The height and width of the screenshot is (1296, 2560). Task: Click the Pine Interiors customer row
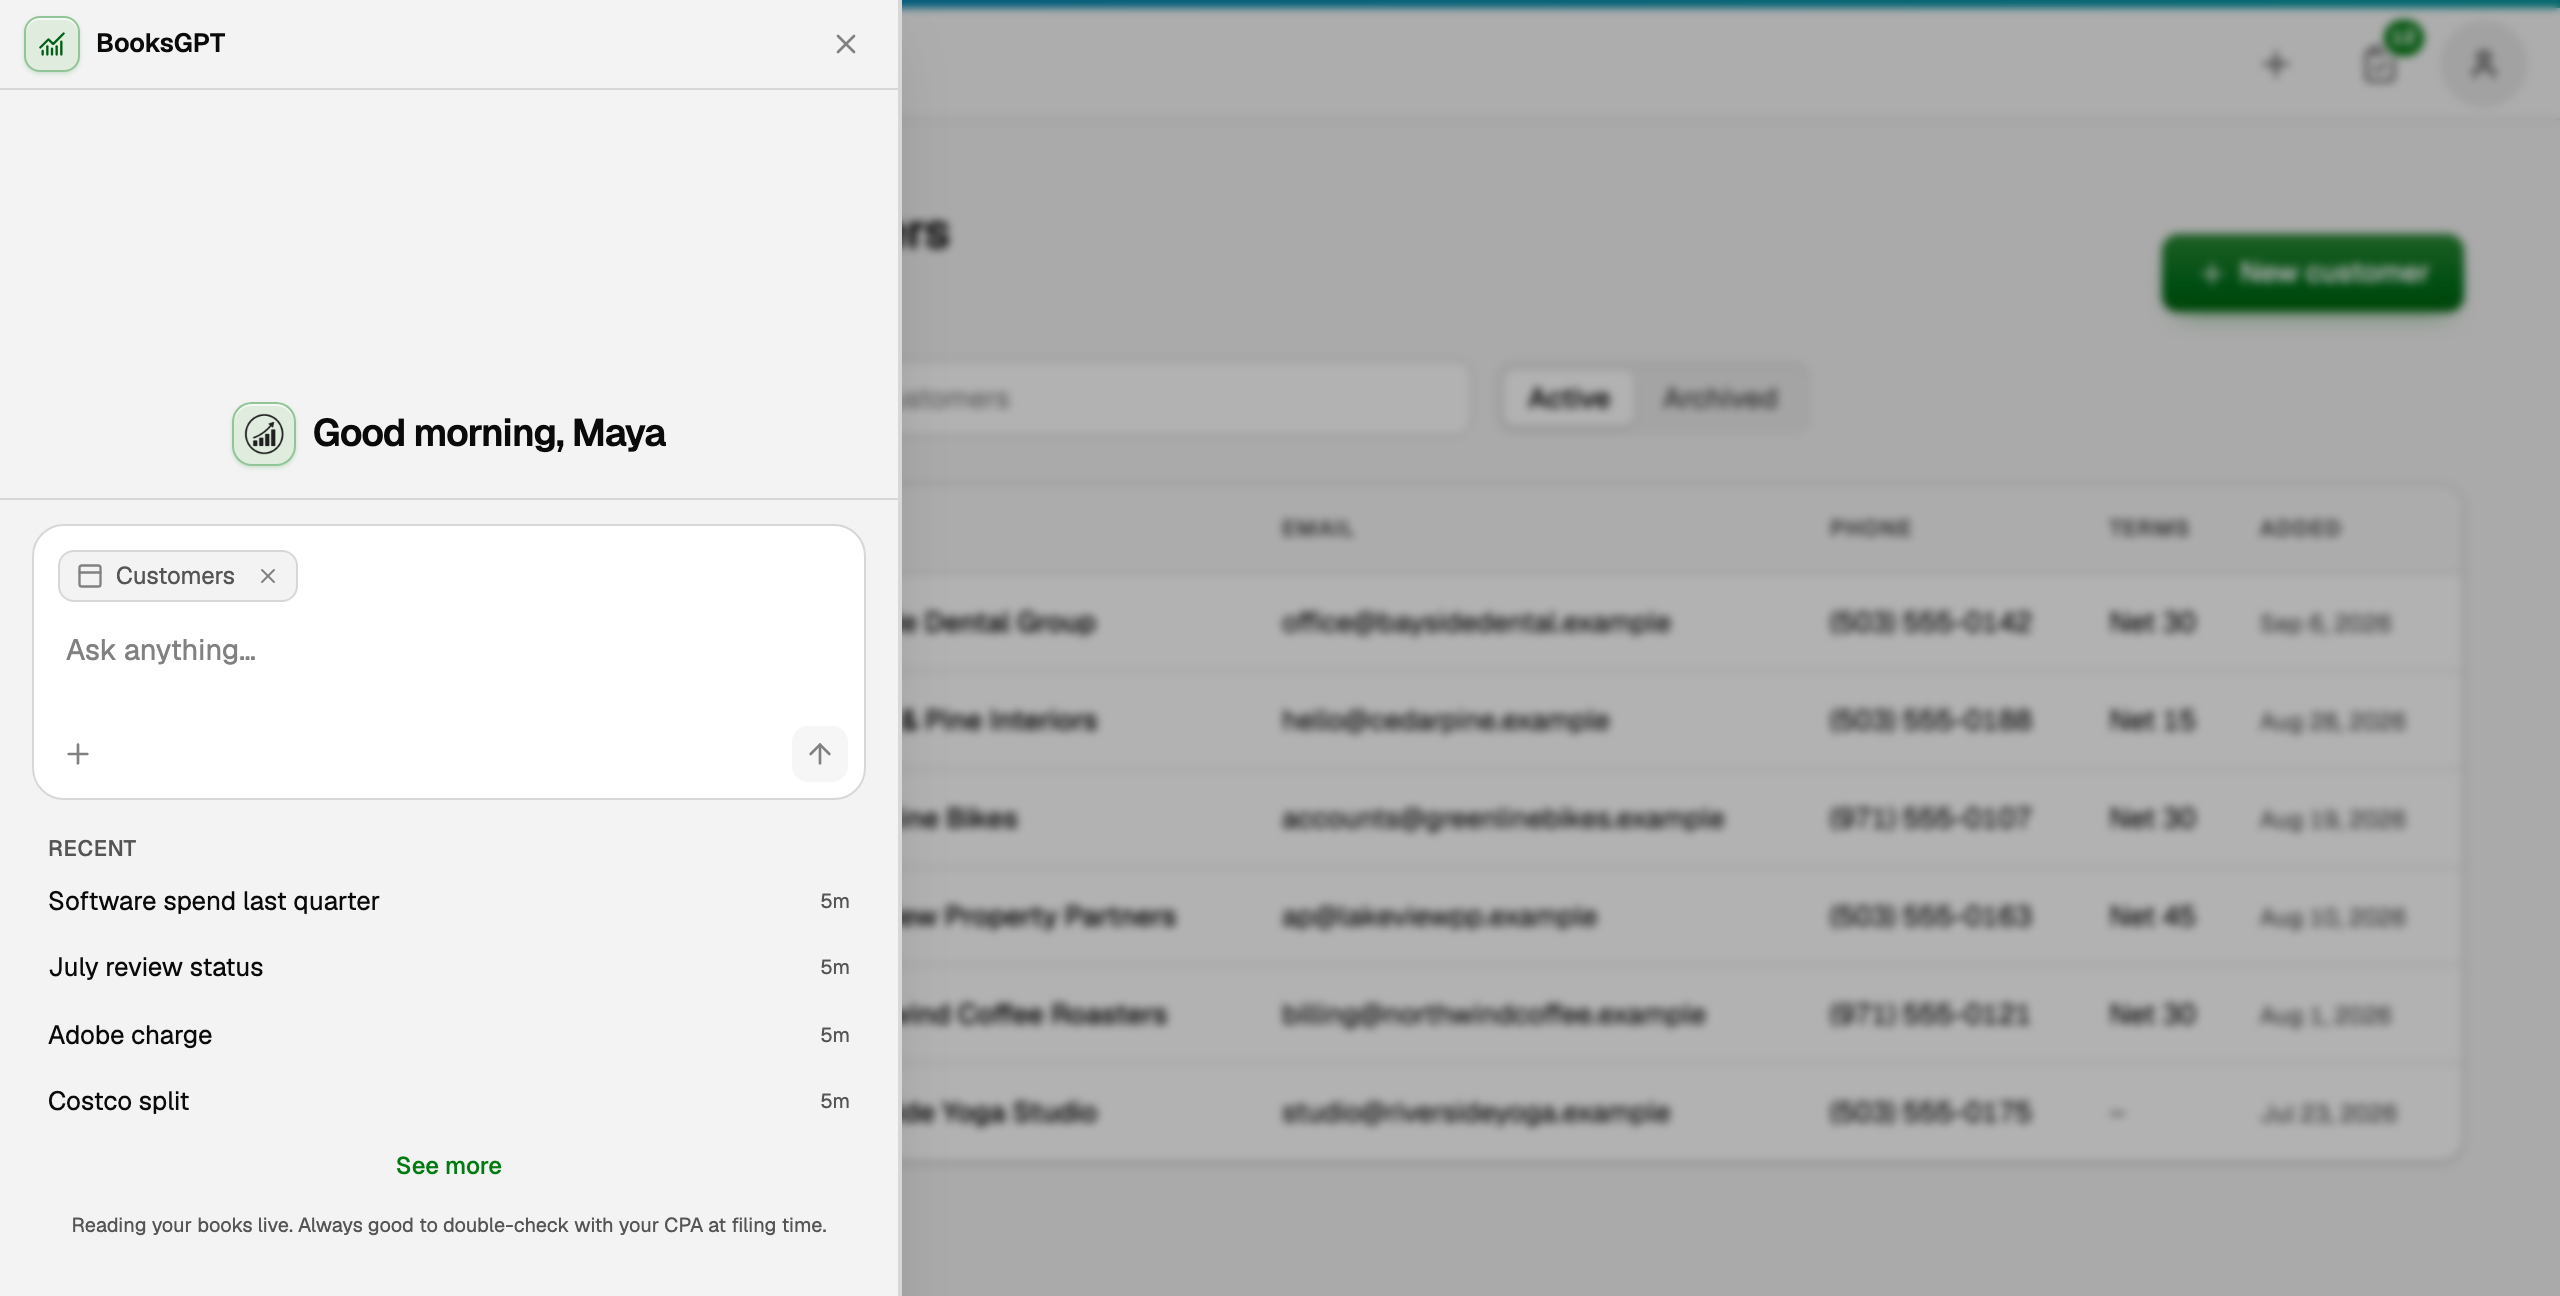pyautogui.click(x=1680, y=720)
